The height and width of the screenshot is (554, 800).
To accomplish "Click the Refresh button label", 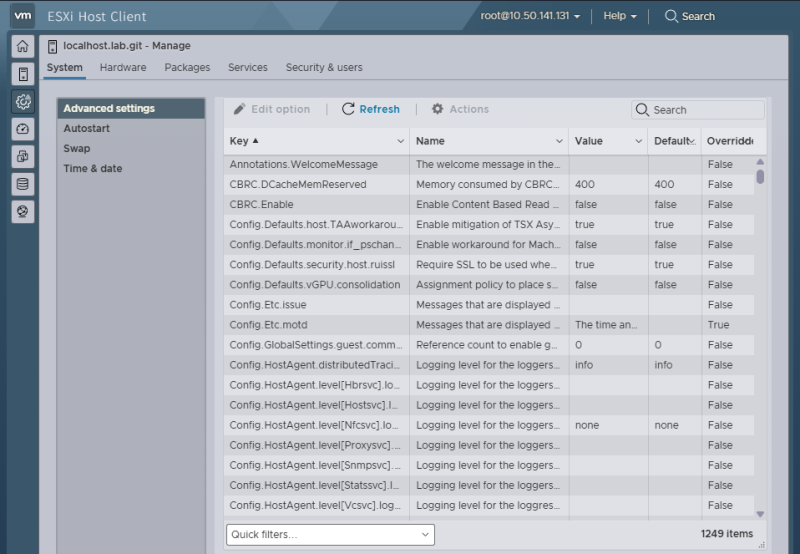I will [x=380, y=109].
